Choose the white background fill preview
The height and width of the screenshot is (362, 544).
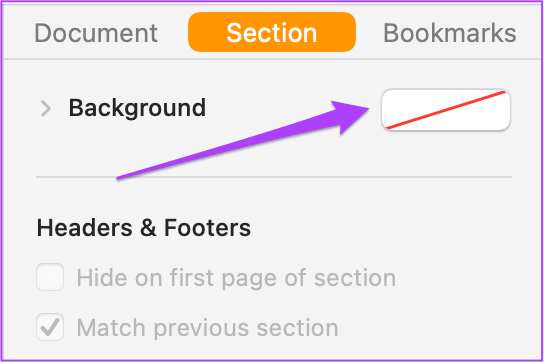point(446,110)
